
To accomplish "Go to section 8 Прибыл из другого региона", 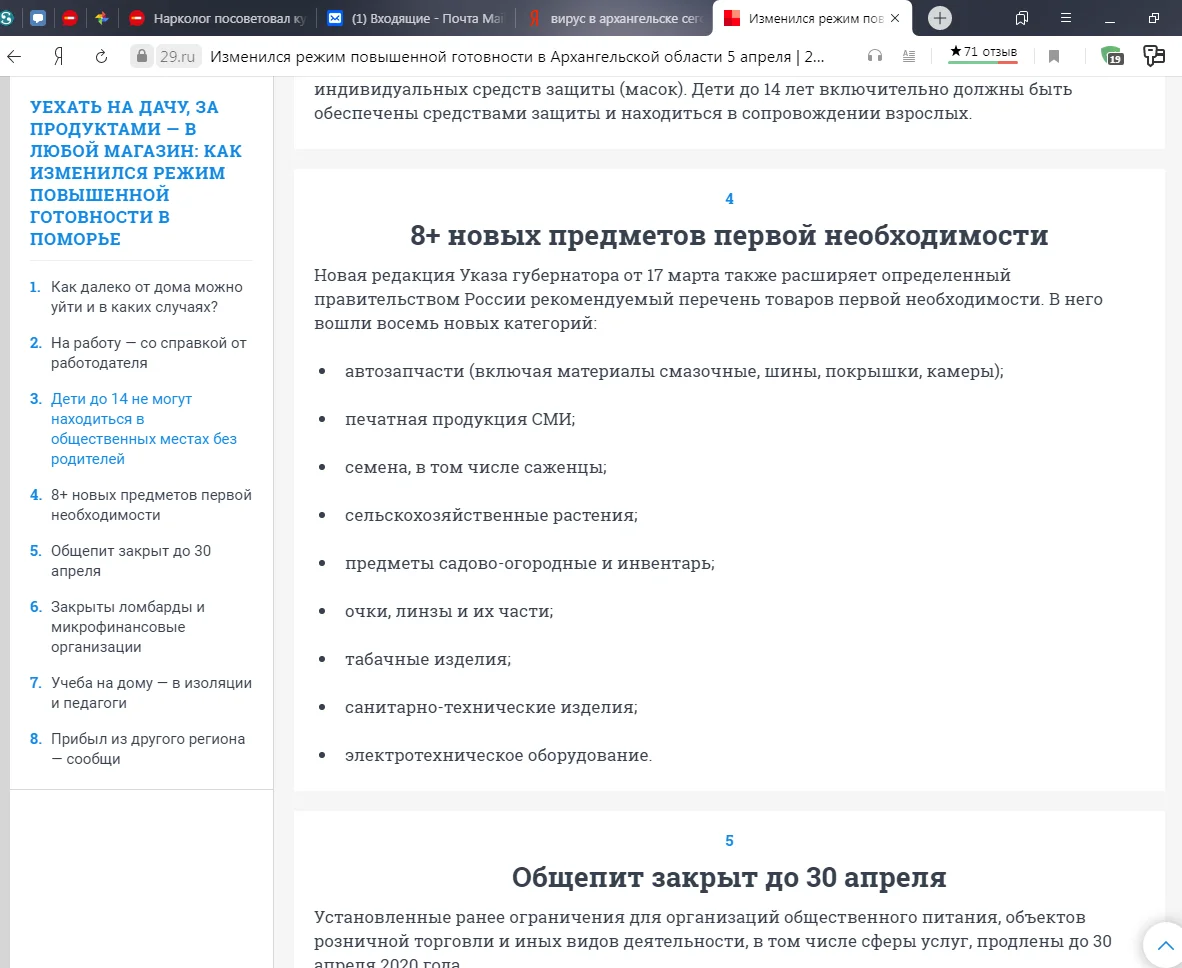I will pos(148,749).
